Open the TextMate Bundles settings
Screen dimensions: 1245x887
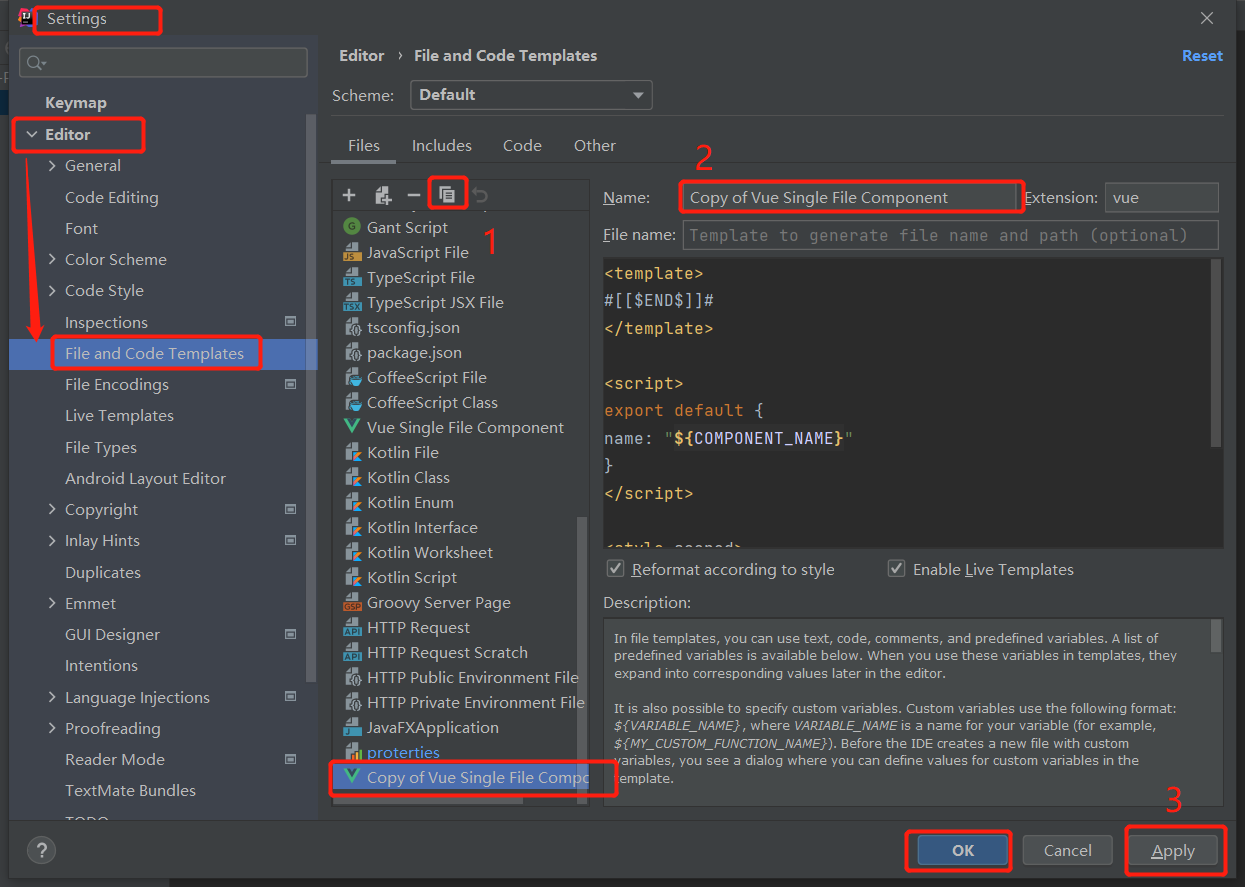coord(131,790)
